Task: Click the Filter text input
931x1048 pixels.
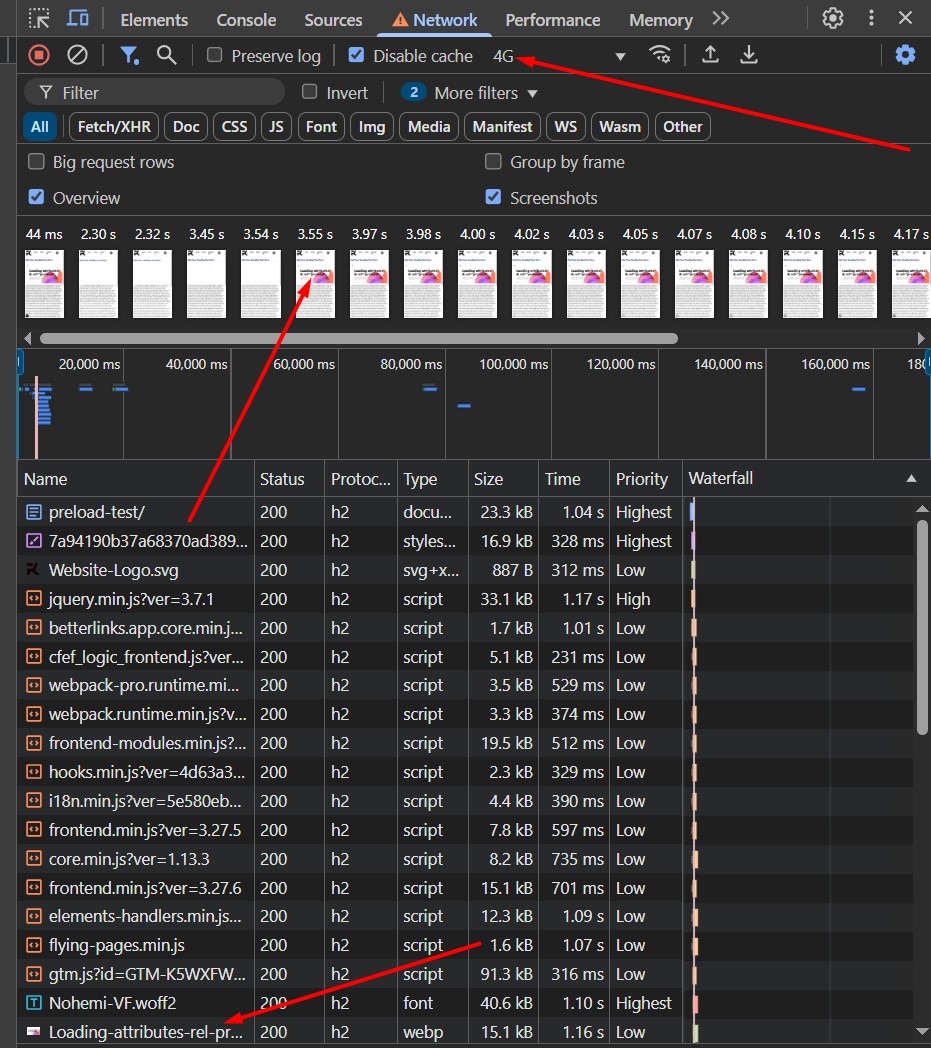Action: (154, 92)
